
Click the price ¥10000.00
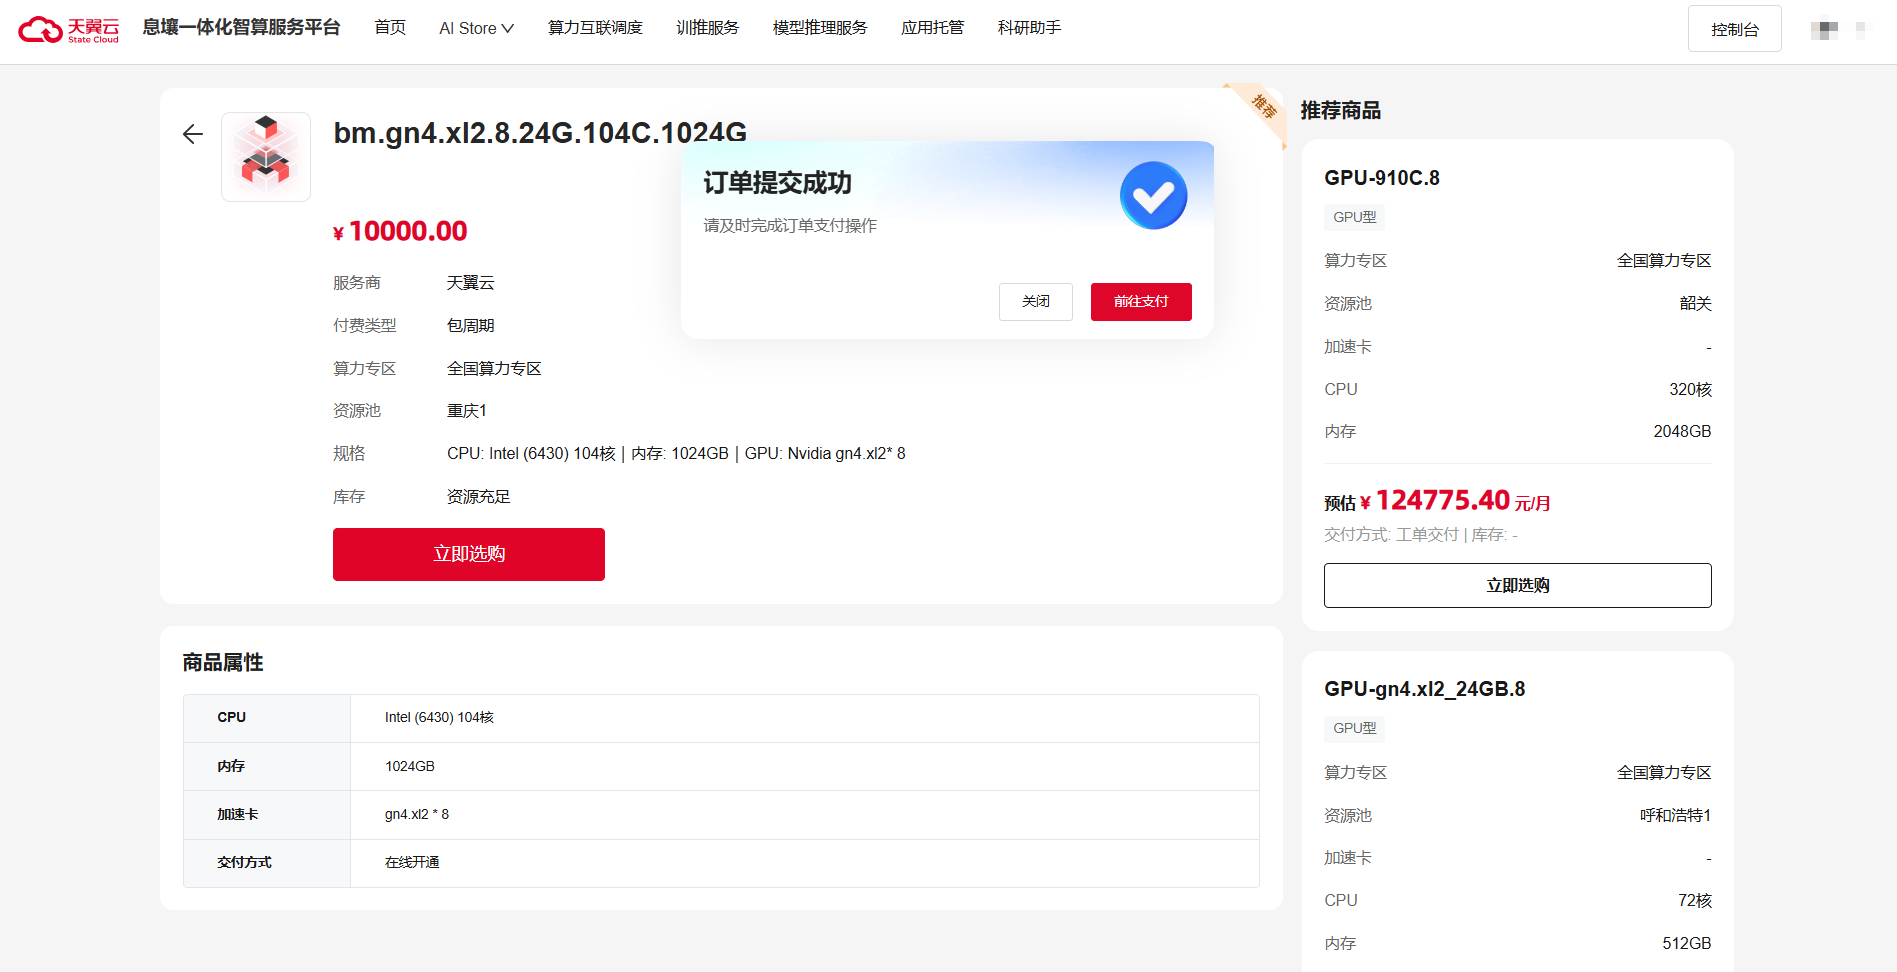[x=400, y=231]
